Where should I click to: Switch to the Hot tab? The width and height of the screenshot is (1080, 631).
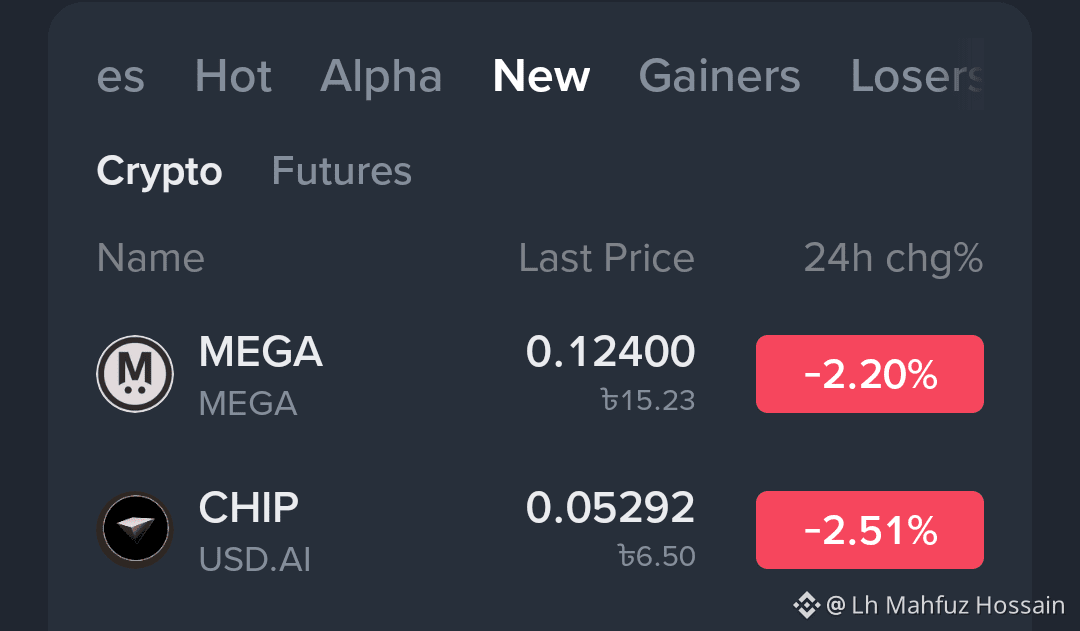(x=233, y=76)
